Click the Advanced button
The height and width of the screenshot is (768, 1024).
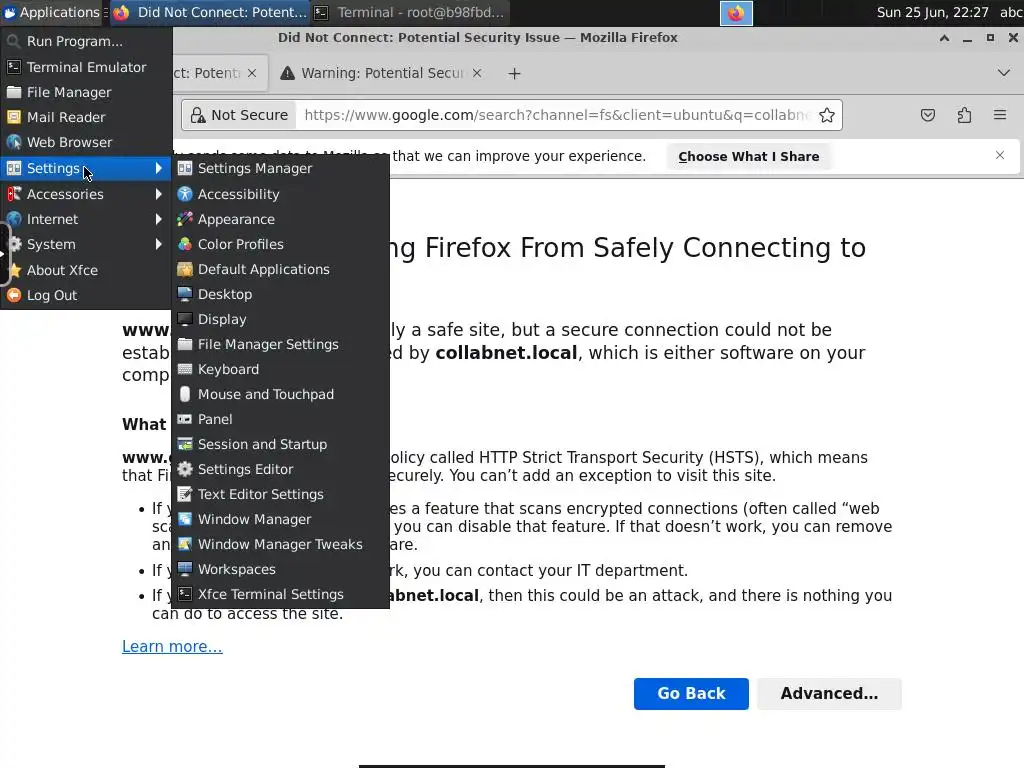click(829, 694)
